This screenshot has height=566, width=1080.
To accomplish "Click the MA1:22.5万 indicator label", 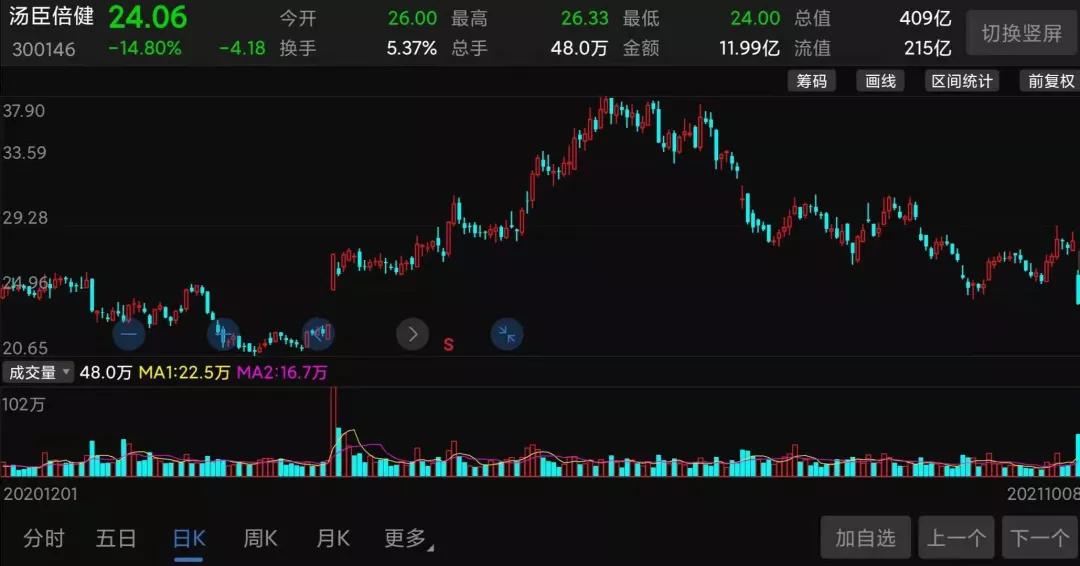I will [x=184, y=373].
